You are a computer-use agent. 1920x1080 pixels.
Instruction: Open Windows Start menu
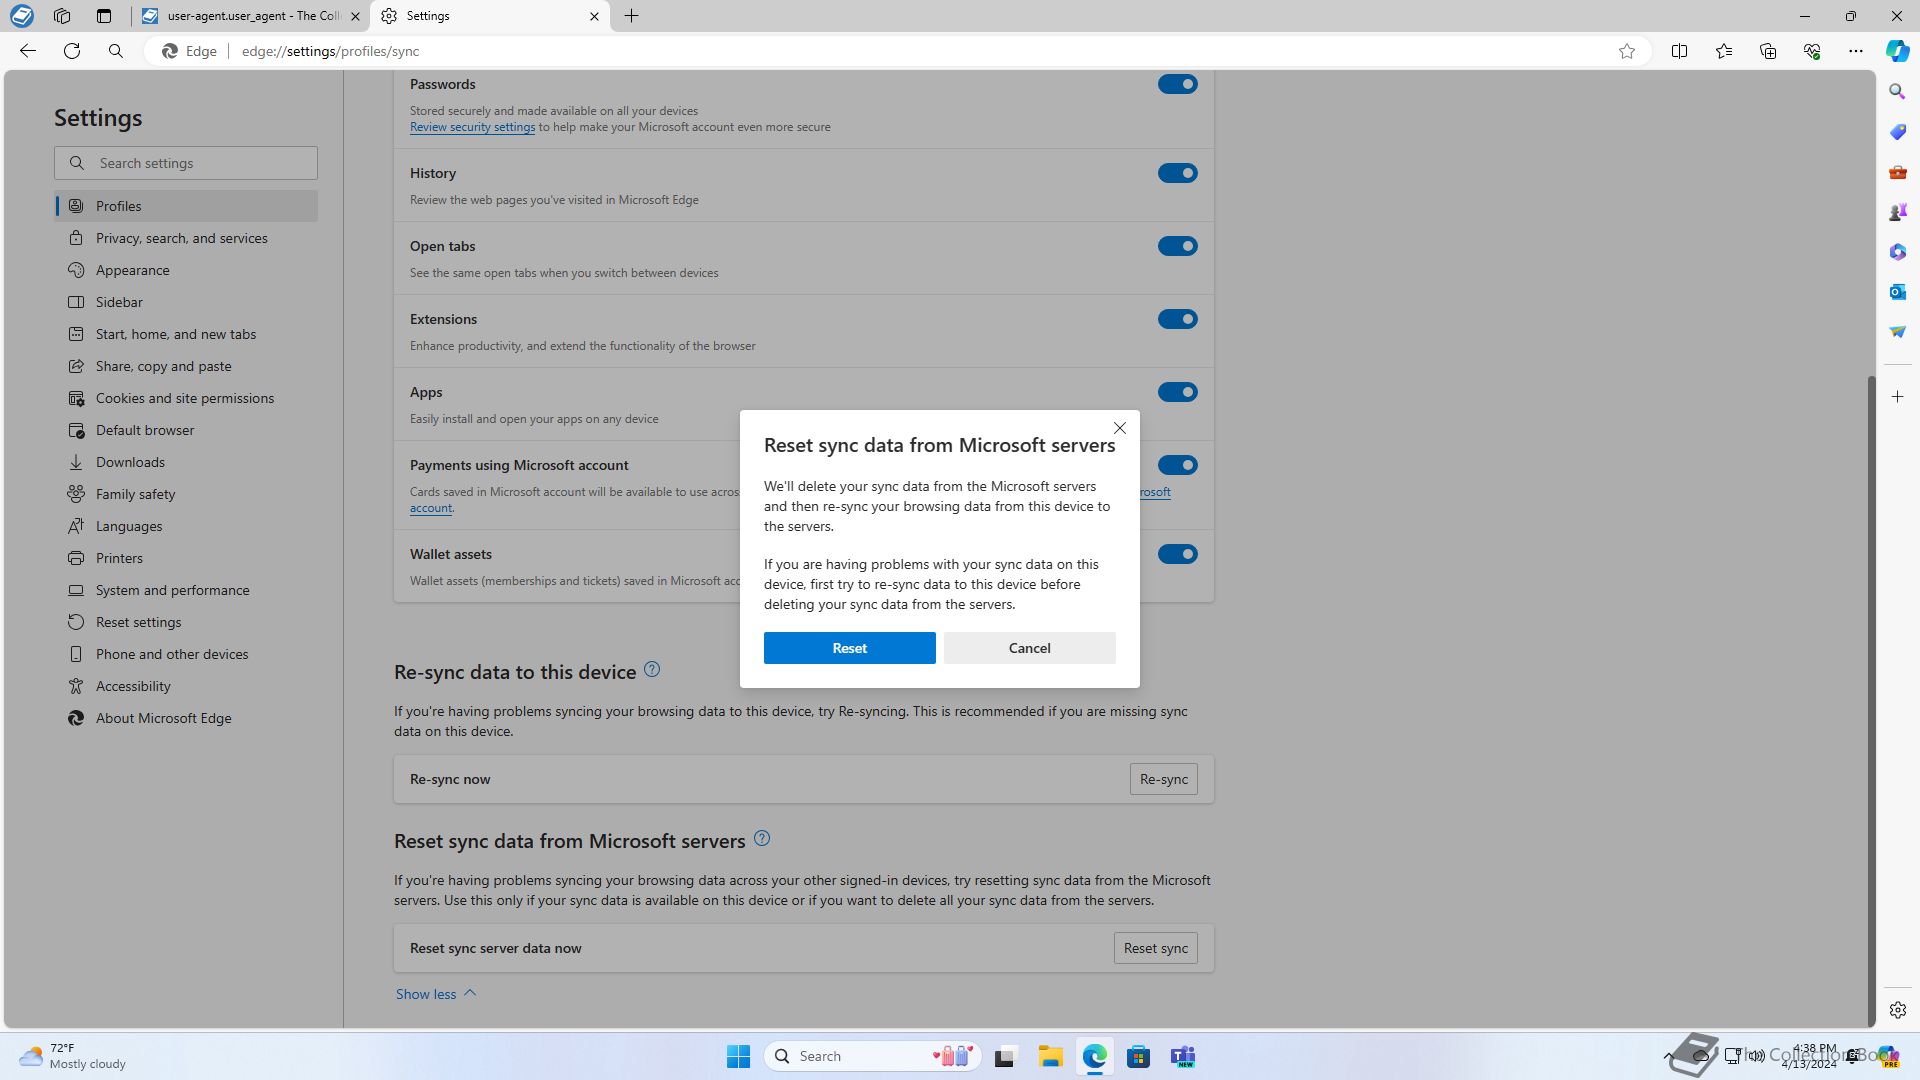[x=738, y=1056]
